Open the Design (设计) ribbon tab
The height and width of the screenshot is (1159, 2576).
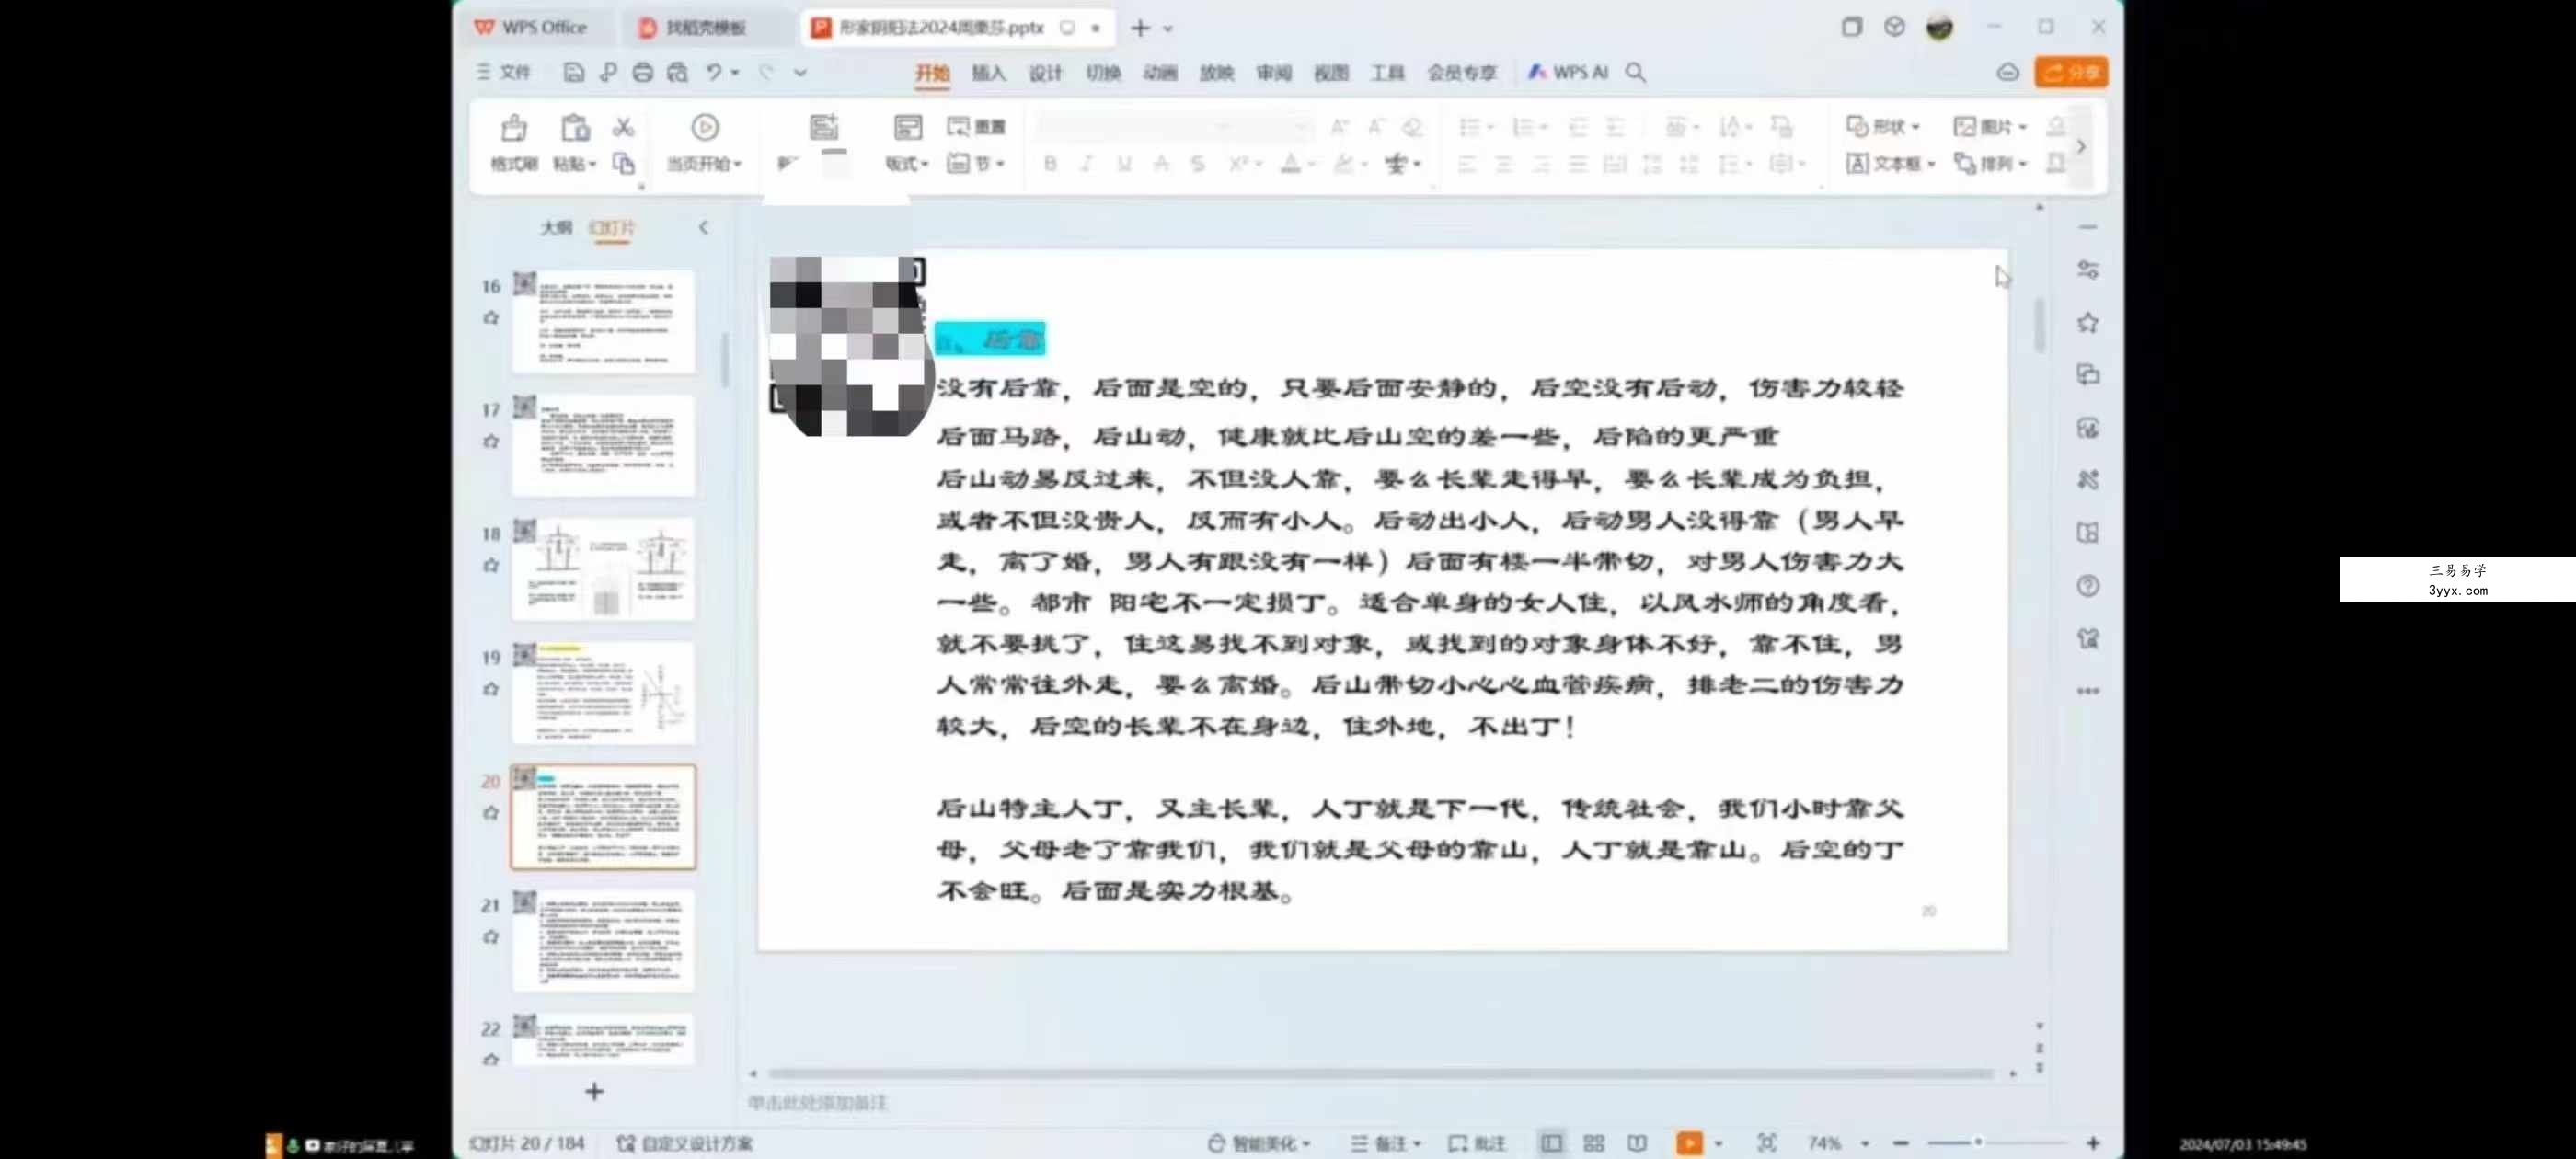pos(1045,73)
